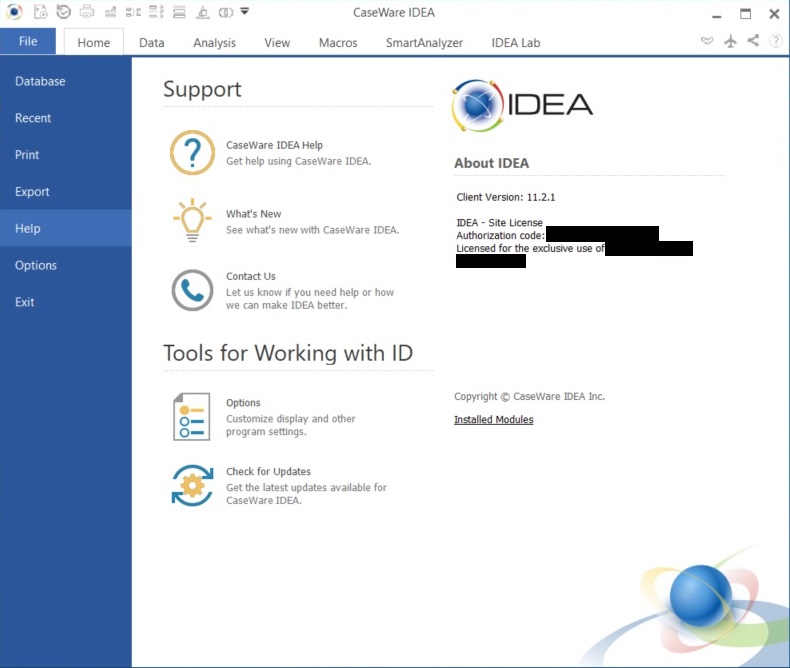The height and width of the screenshot is (668, 790).
Task: Open the quick access toolbar customize arrow
Action: (x=245, y=11)
